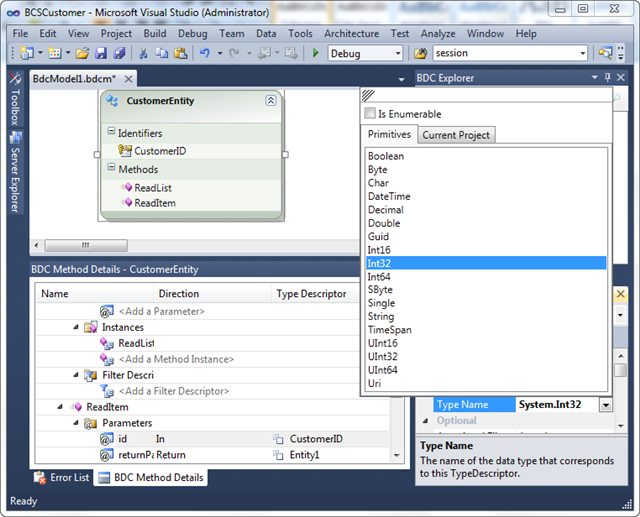This screenshot has width=640, height=517.
Task: Start debugging with the green play icon
Action: [x=315, y=53]
